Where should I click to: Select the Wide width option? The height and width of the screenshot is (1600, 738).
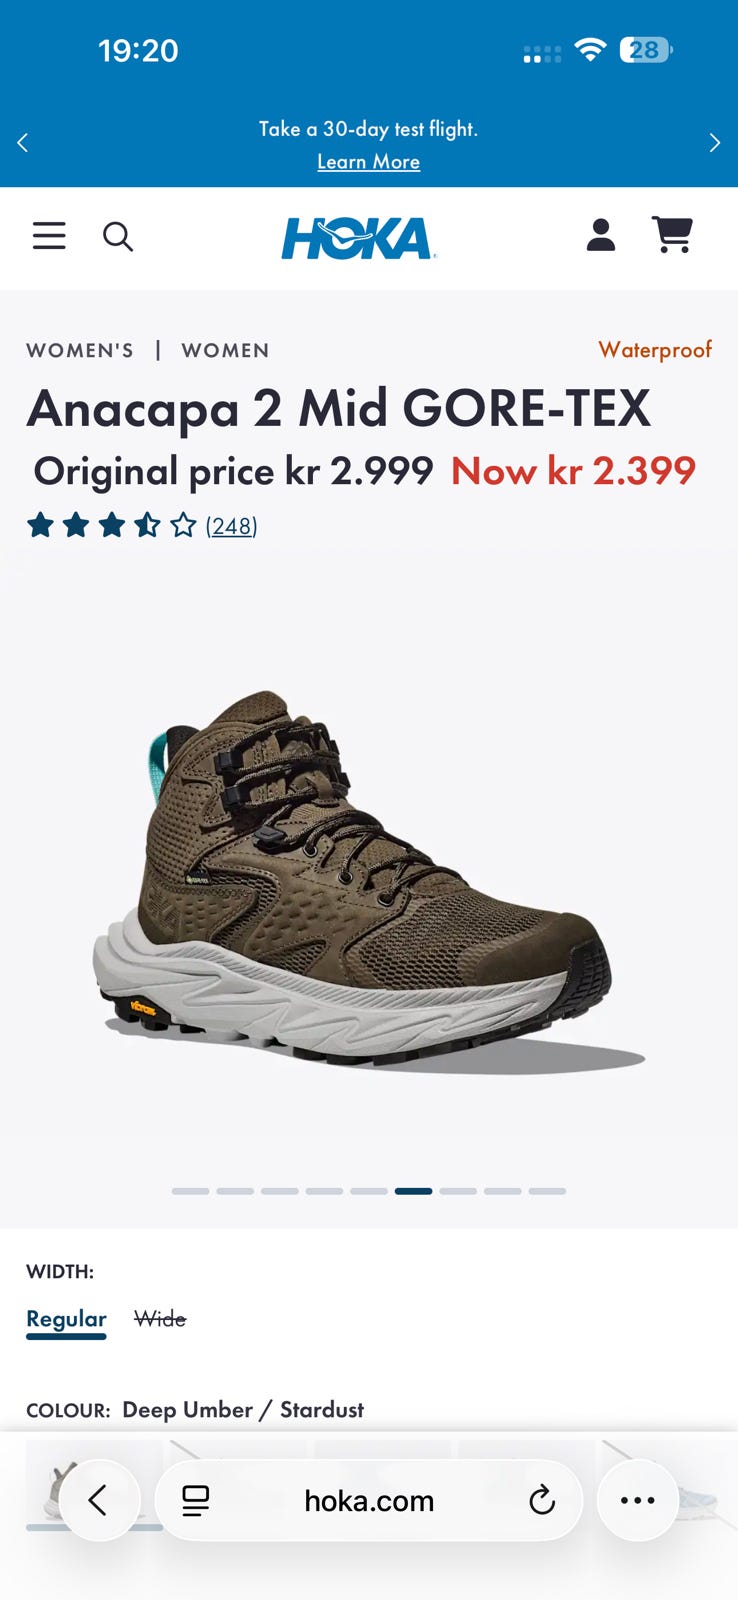pyautogui.click(x=160, y=1319)
